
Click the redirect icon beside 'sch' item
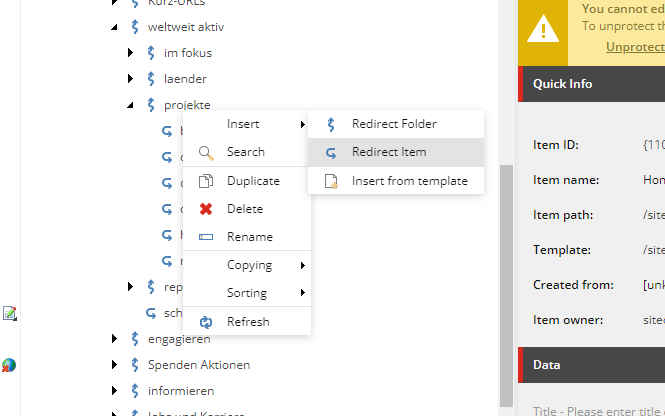pos(151,313)
